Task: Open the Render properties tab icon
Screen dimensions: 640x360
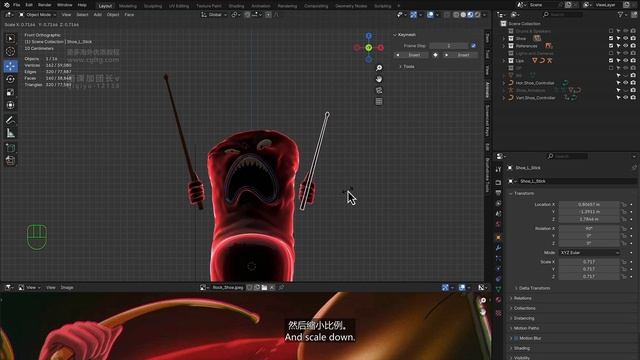Action: click(x=498, y=182)
